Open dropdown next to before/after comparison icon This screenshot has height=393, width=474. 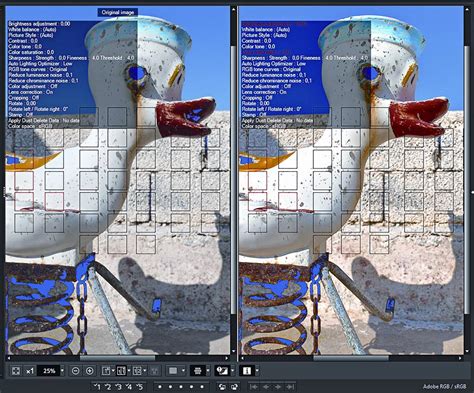(129, 371)
